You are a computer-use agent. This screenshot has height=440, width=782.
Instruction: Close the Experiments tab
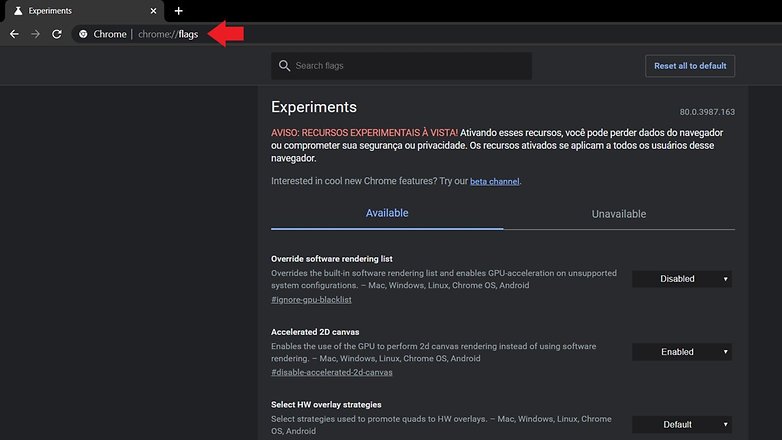point(153,11)
